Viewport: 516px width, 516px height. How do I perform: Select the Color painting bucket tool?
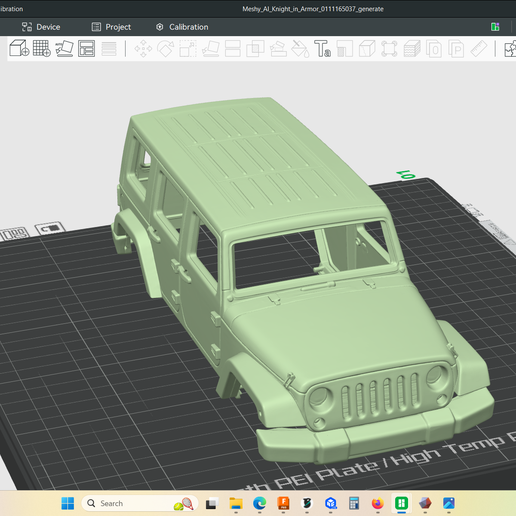300,49
